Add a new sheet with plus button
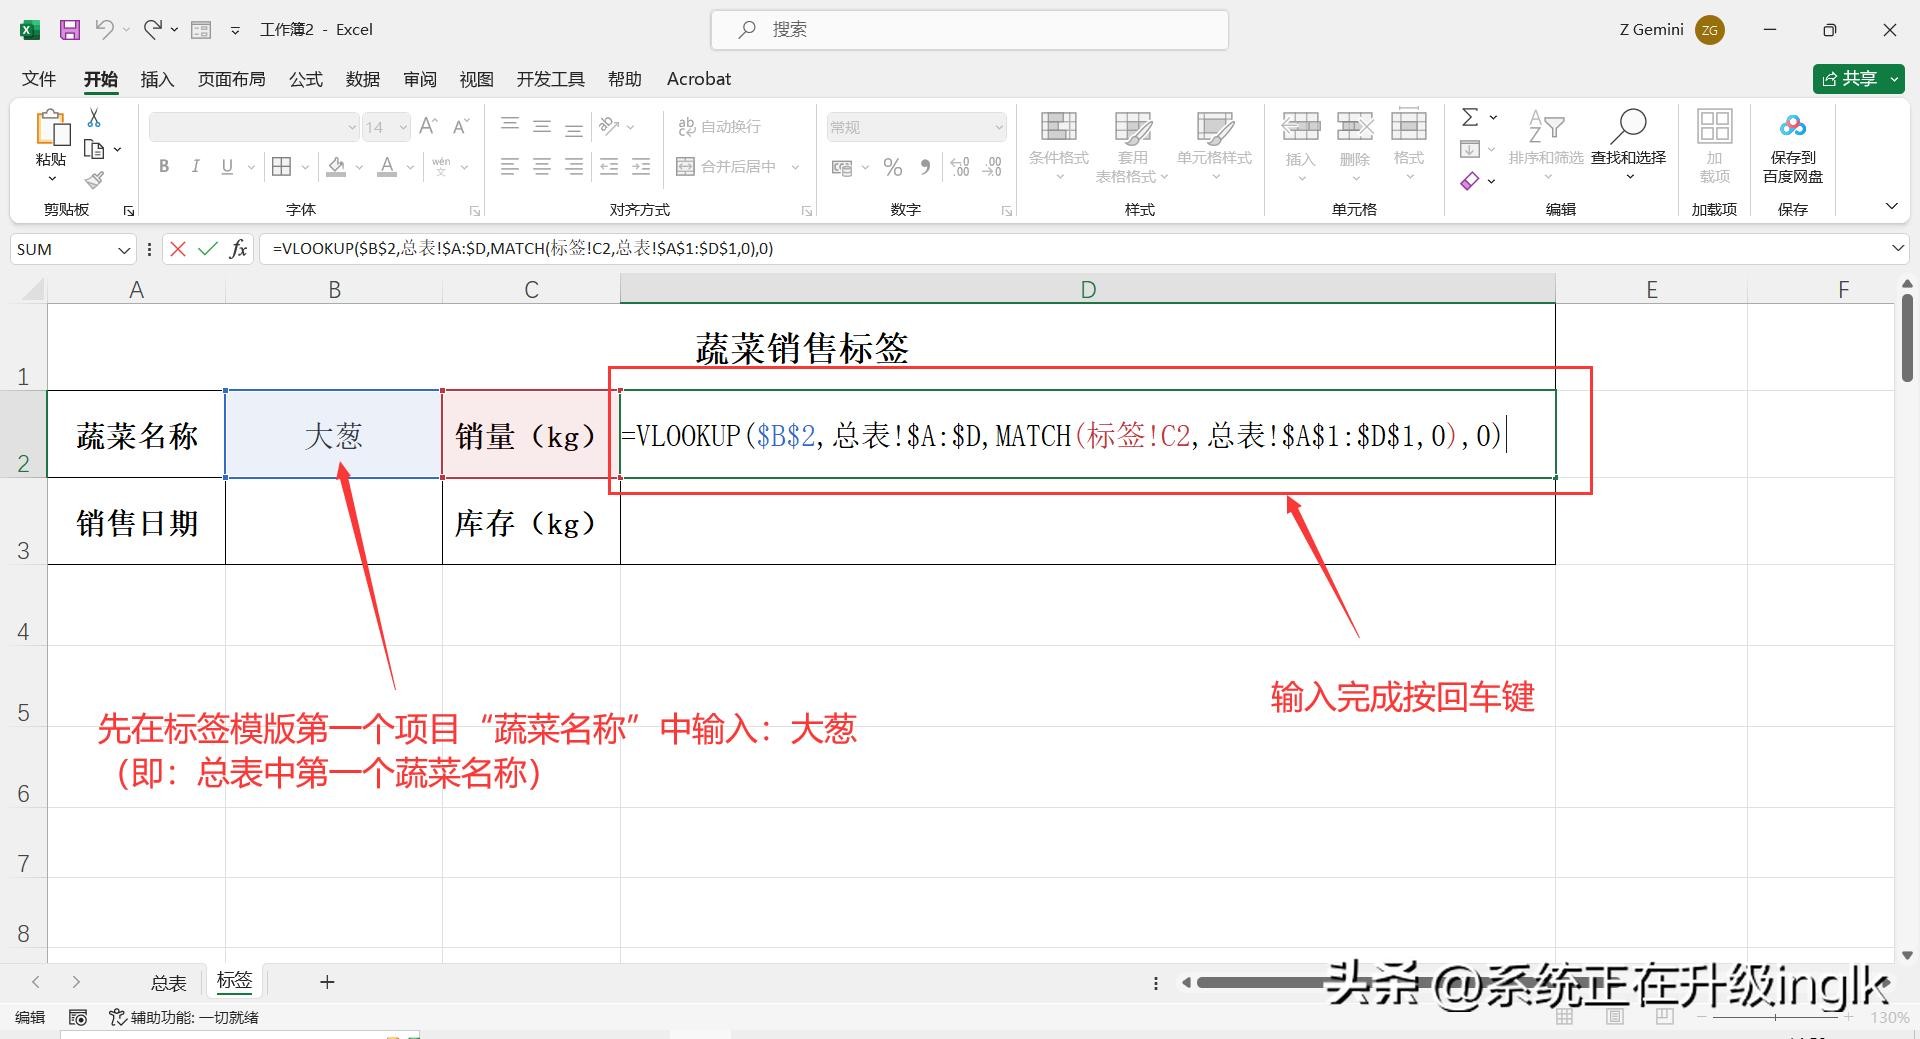1920x1039 pixels. [x=327, y=982]
